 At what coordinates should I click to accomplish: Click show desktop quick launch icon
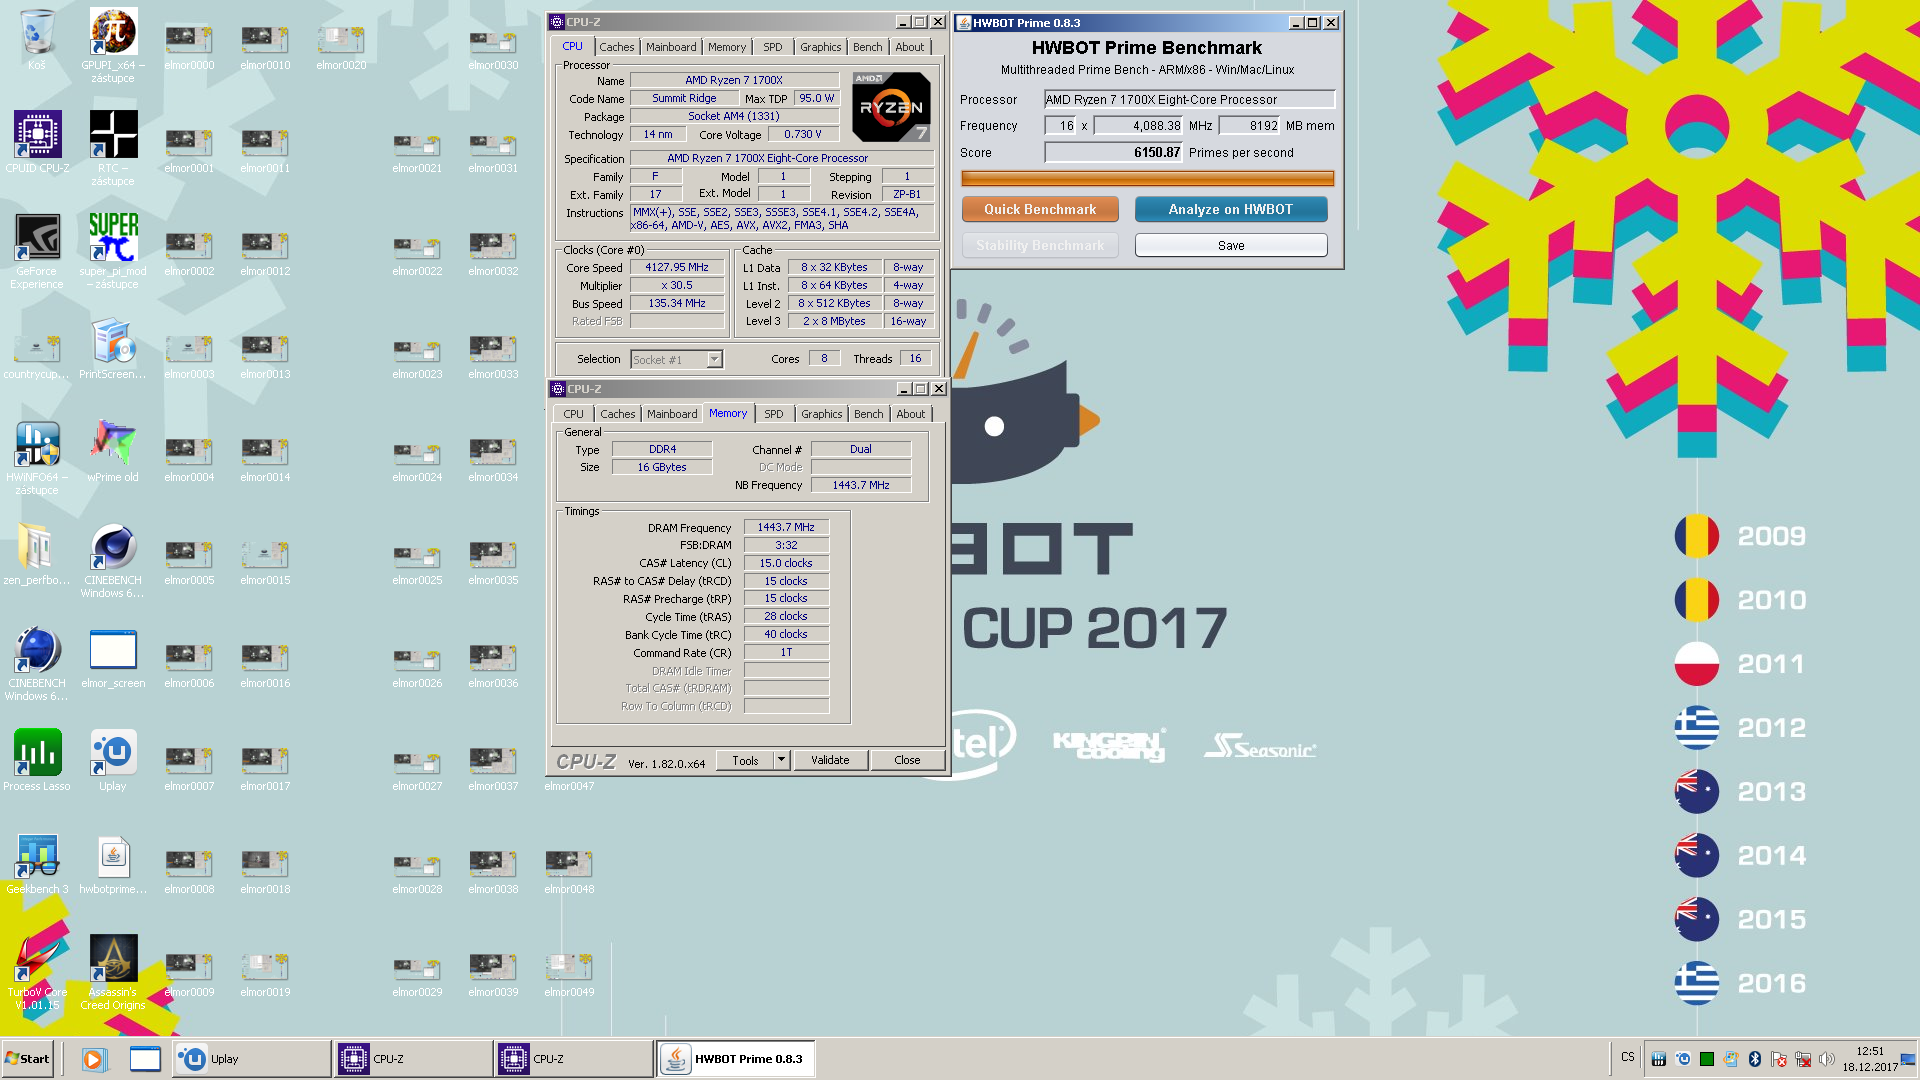[x=145, y=1059]
